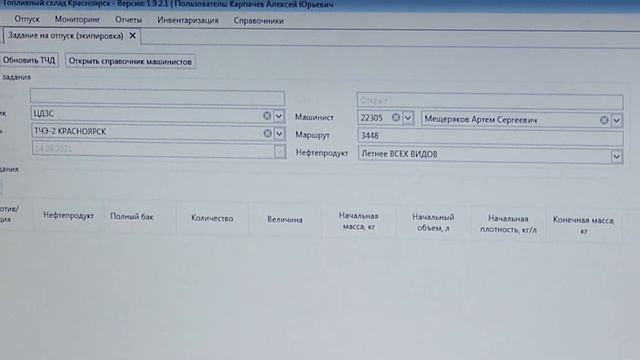640x360 pixels.
Task: Open the Мониторинг menu
Action: pyautogui.click(x=77, y=20)
